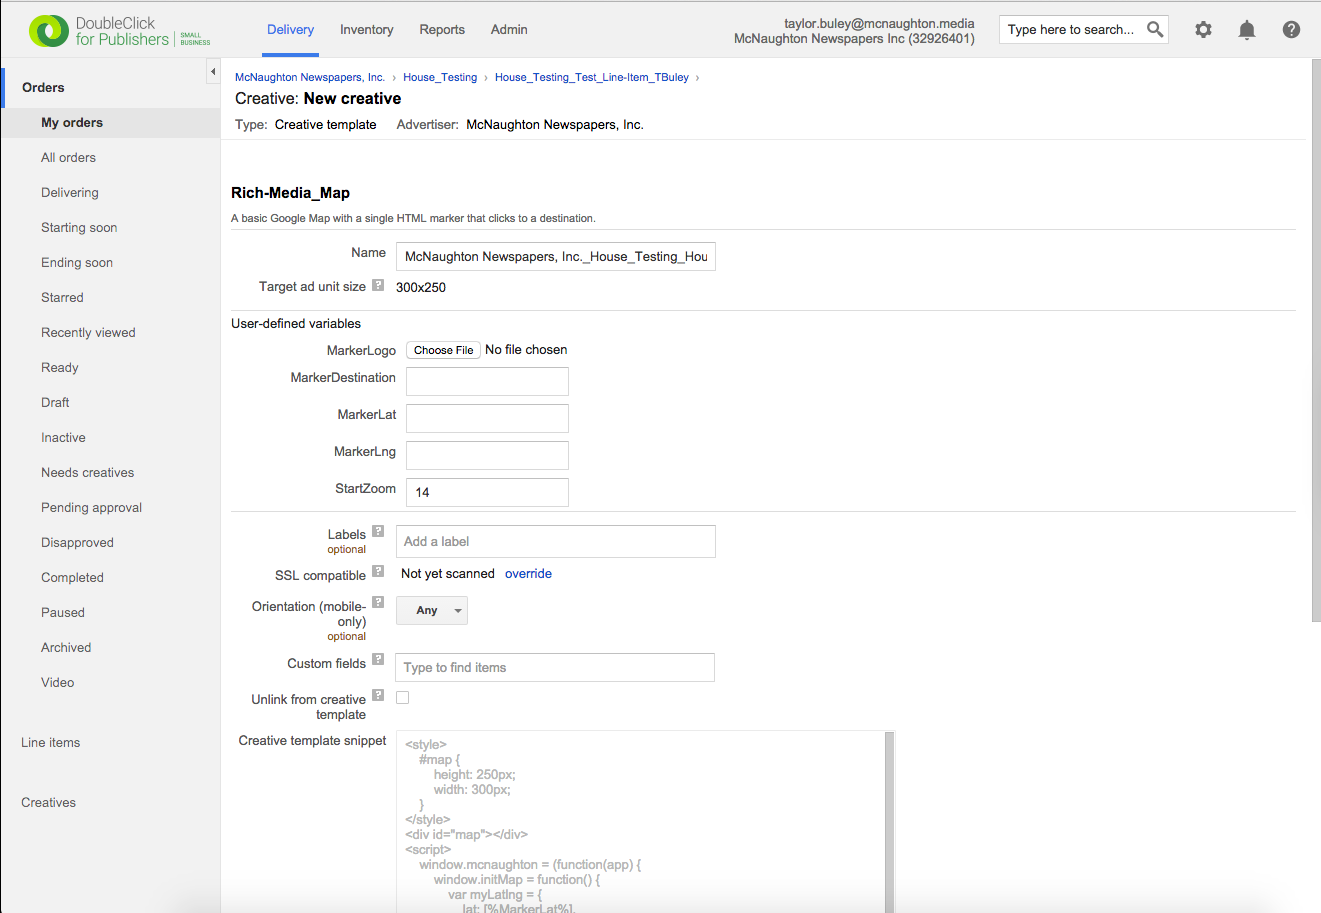Click the search magnifier icon
1321x913 pixels.
click(1155, 29)
